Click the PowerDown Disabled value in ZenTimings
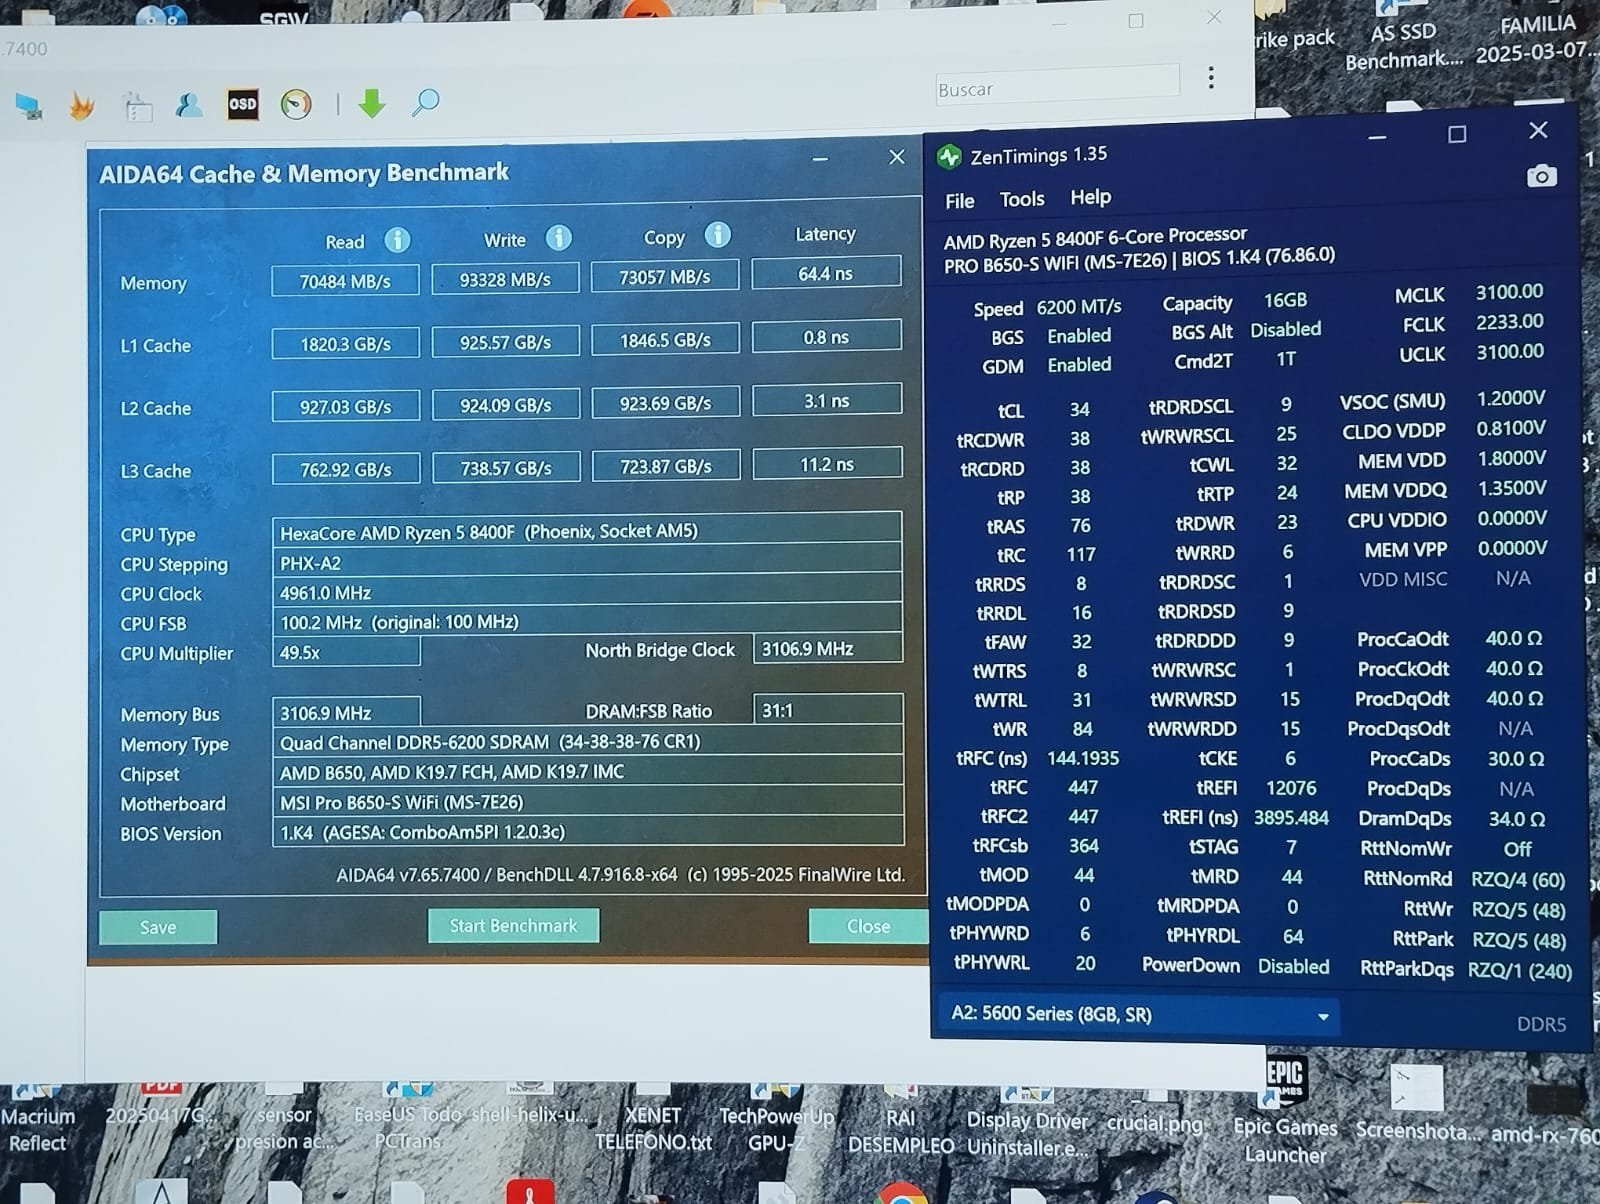1600x1204 pixels. pos(1293,967)
